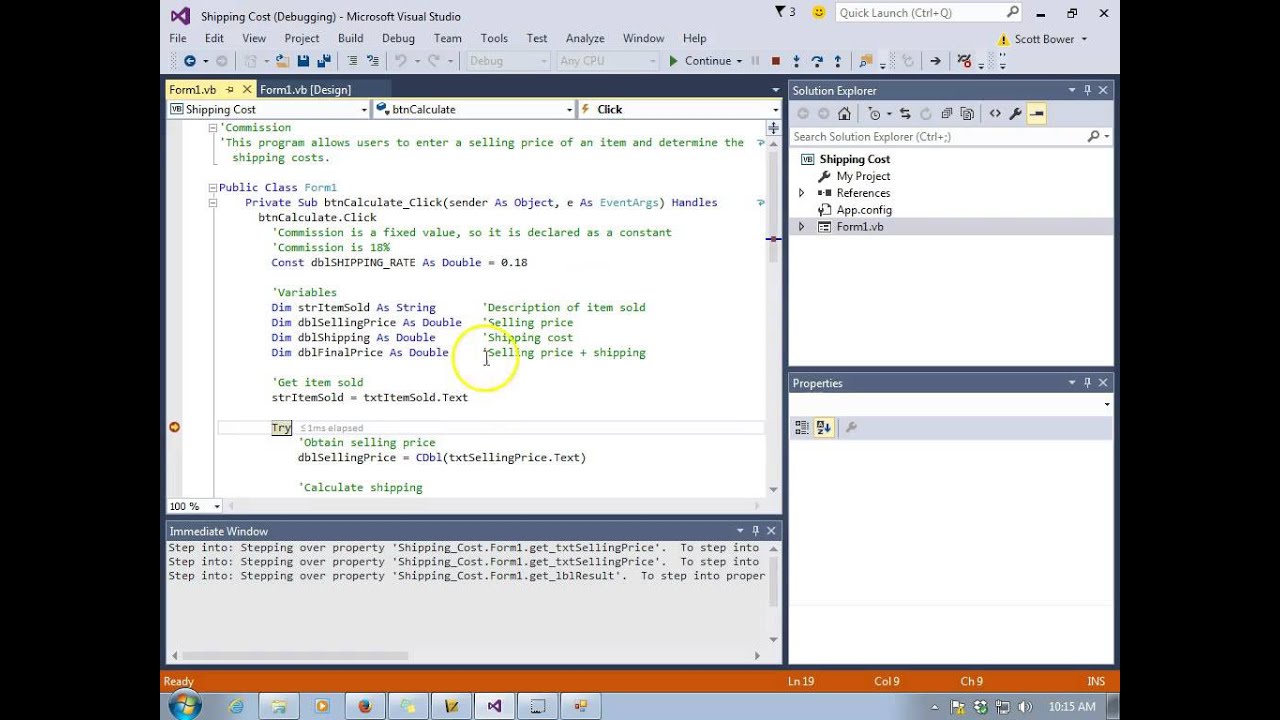Collapse the btnCalculate_Click Sub outlining box
Screen dimensions: 1280x720
coord(212,203)
